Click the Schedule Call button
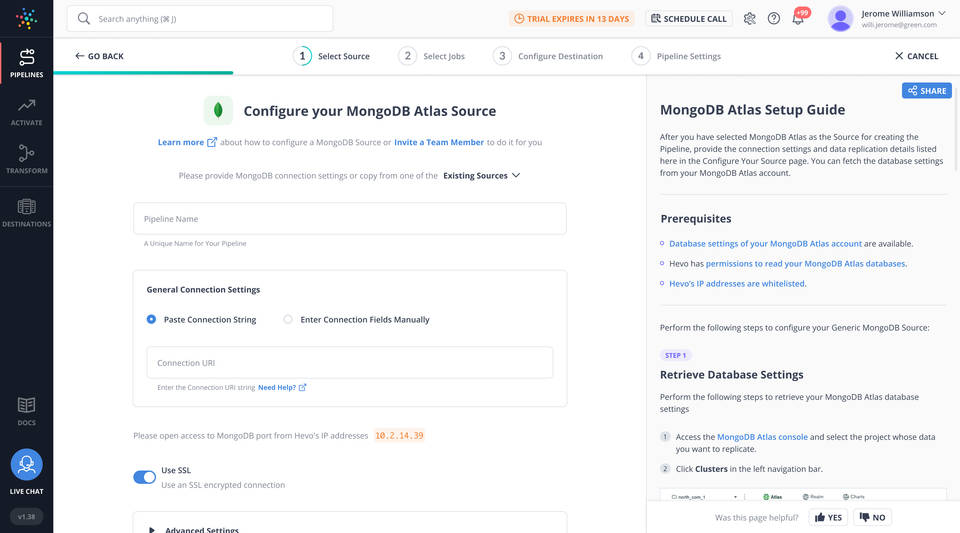The width and height of the screenshot is (960, 533). pyautogui.click(x=689, y=18)
